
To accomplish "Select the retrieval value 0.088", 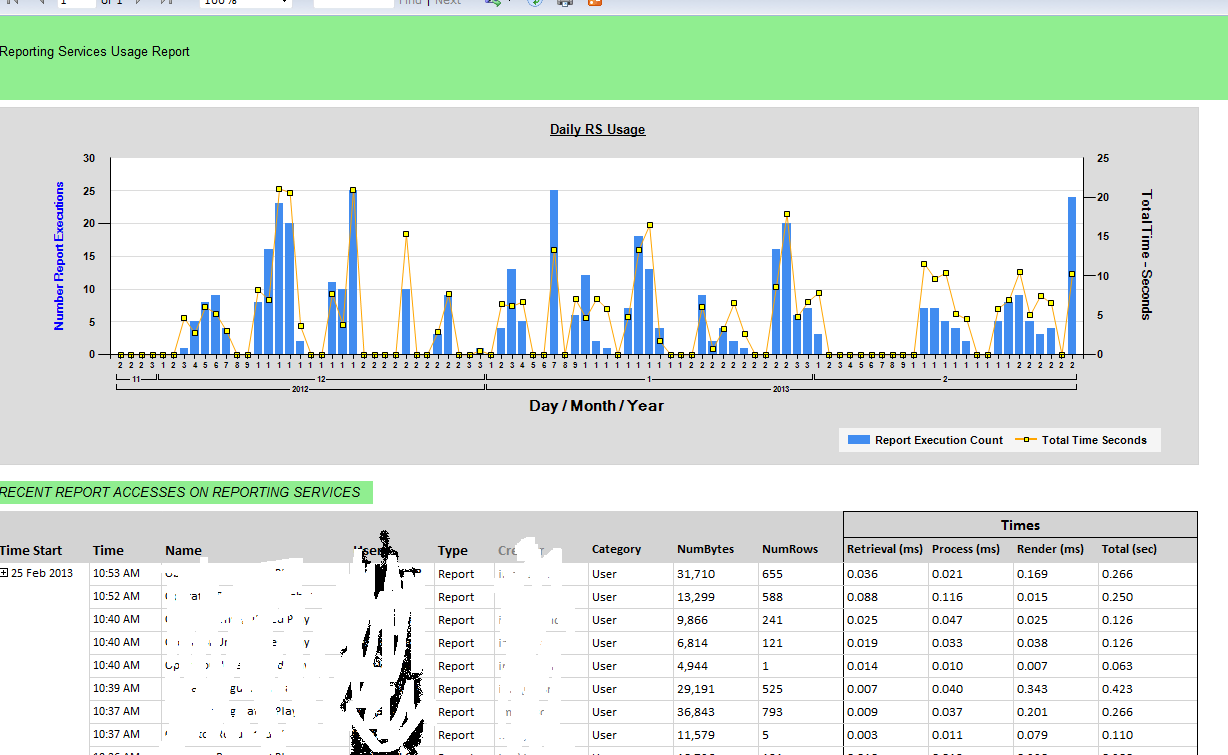I will pos(863,597).
